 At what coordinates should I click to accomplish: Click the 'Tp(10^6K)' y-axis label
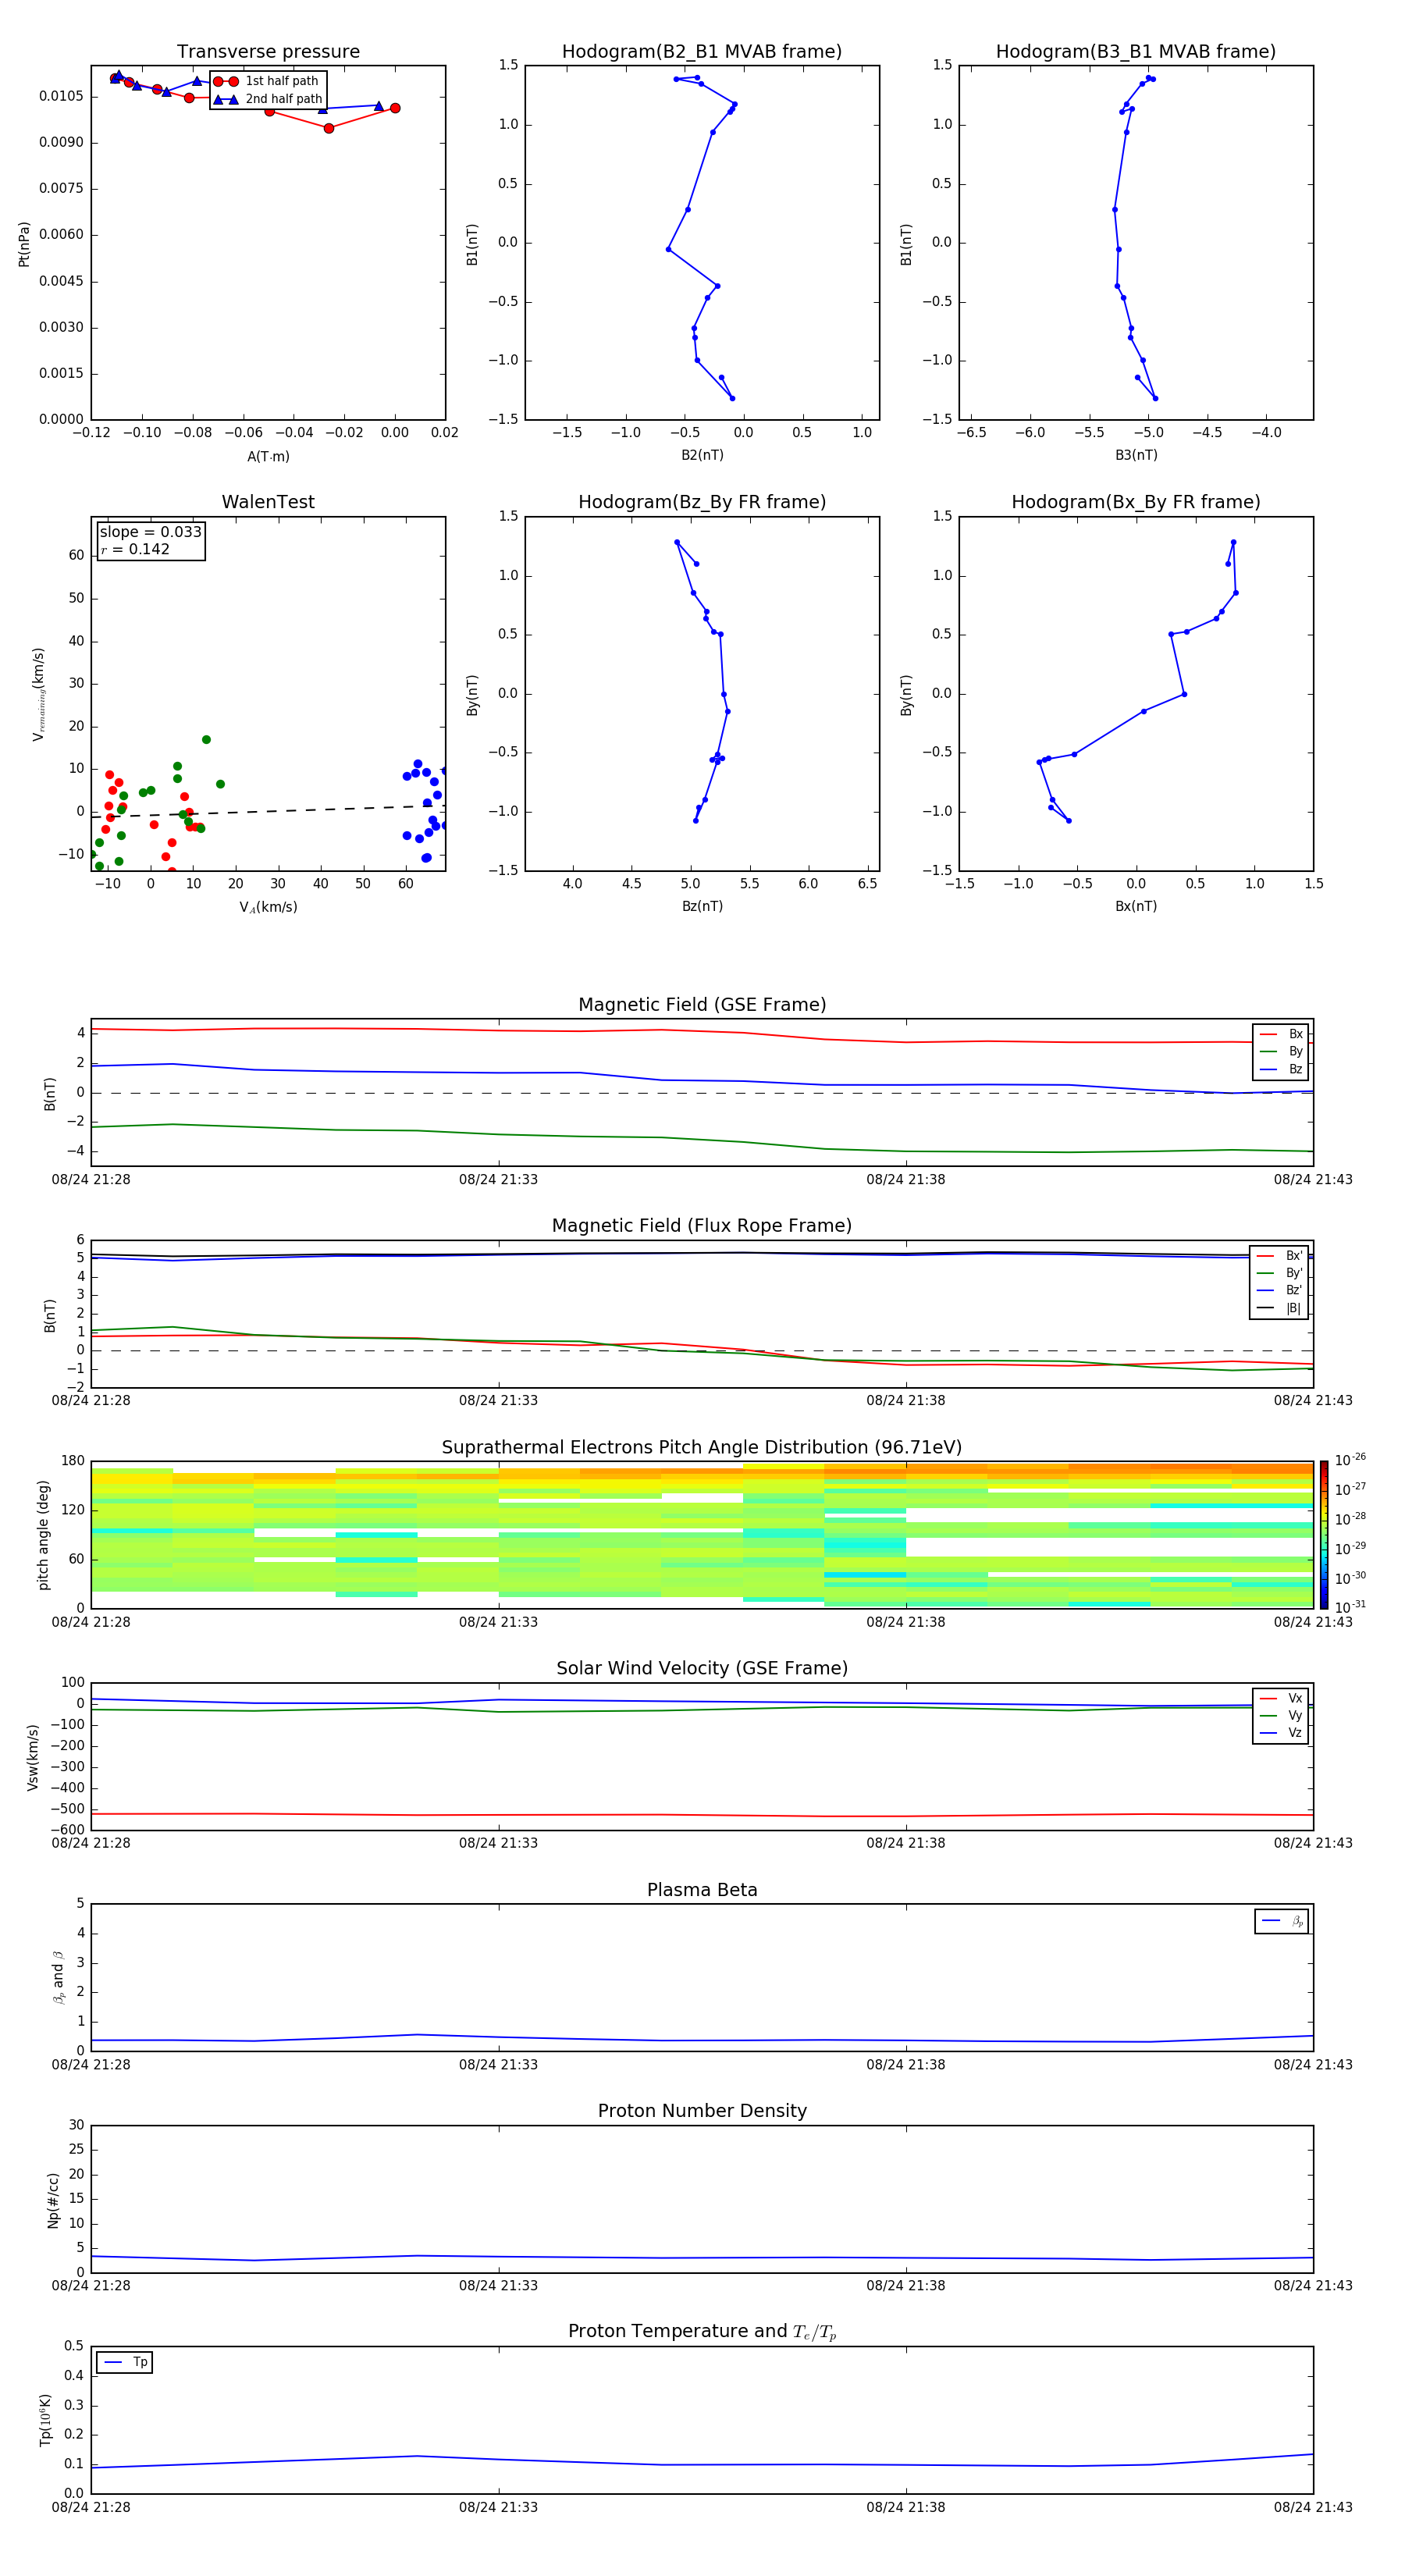[x=45, y=2420]
